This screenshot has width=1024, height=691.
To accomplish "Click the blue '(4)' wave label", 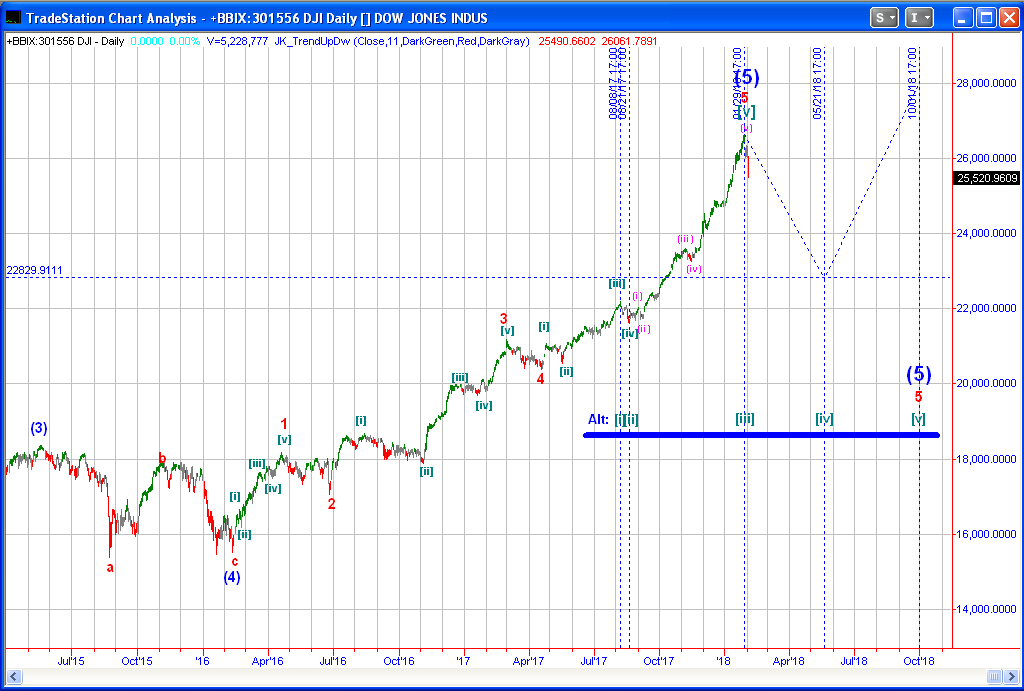I will pos(232,577).
